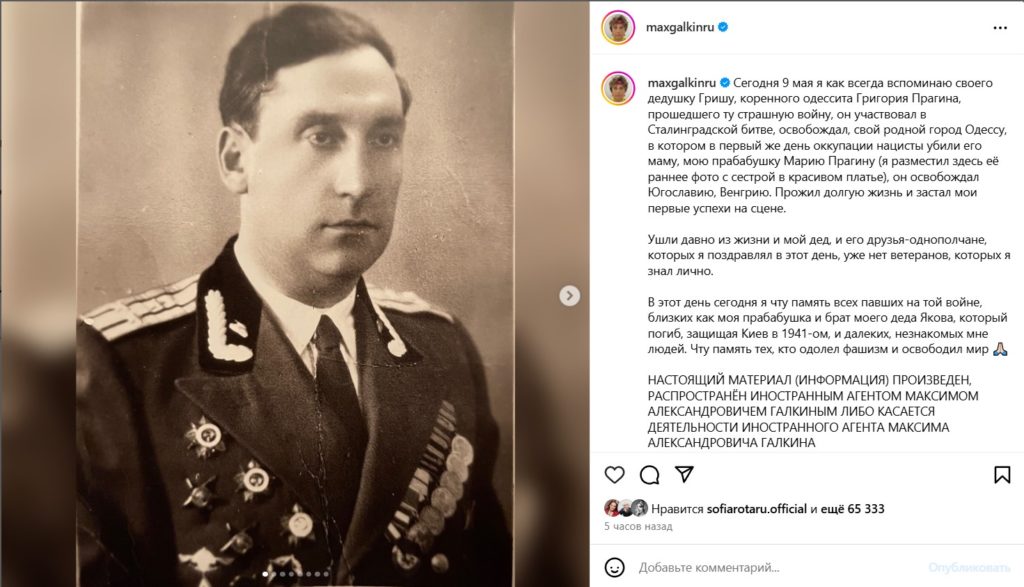Open maxgalkinru username in header
This screenshot has width=1024, height=587.
(680, 27)
